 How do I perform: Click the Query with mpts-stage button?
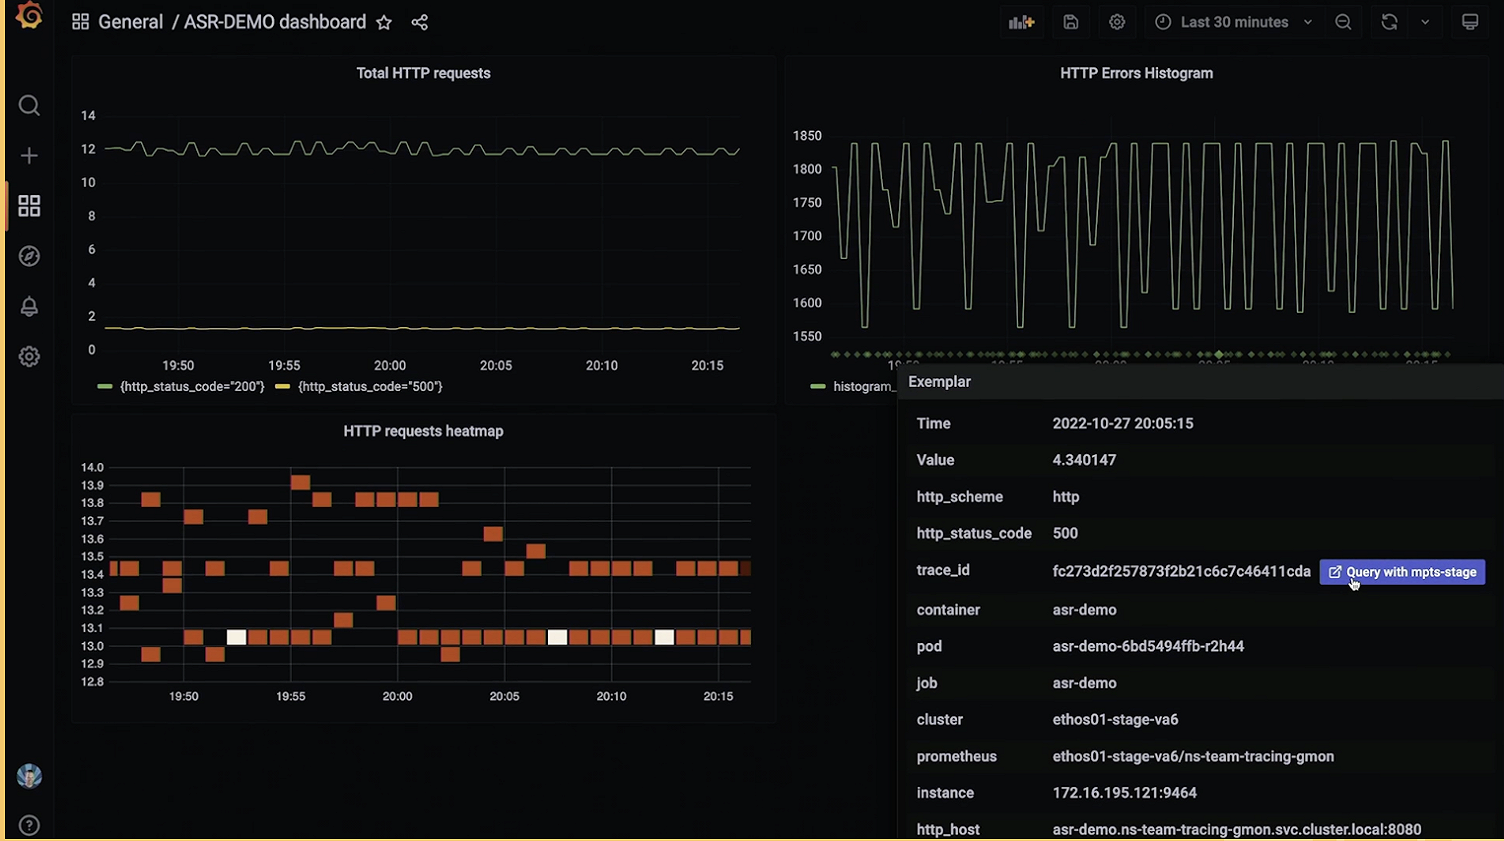tap(1402, 571)
